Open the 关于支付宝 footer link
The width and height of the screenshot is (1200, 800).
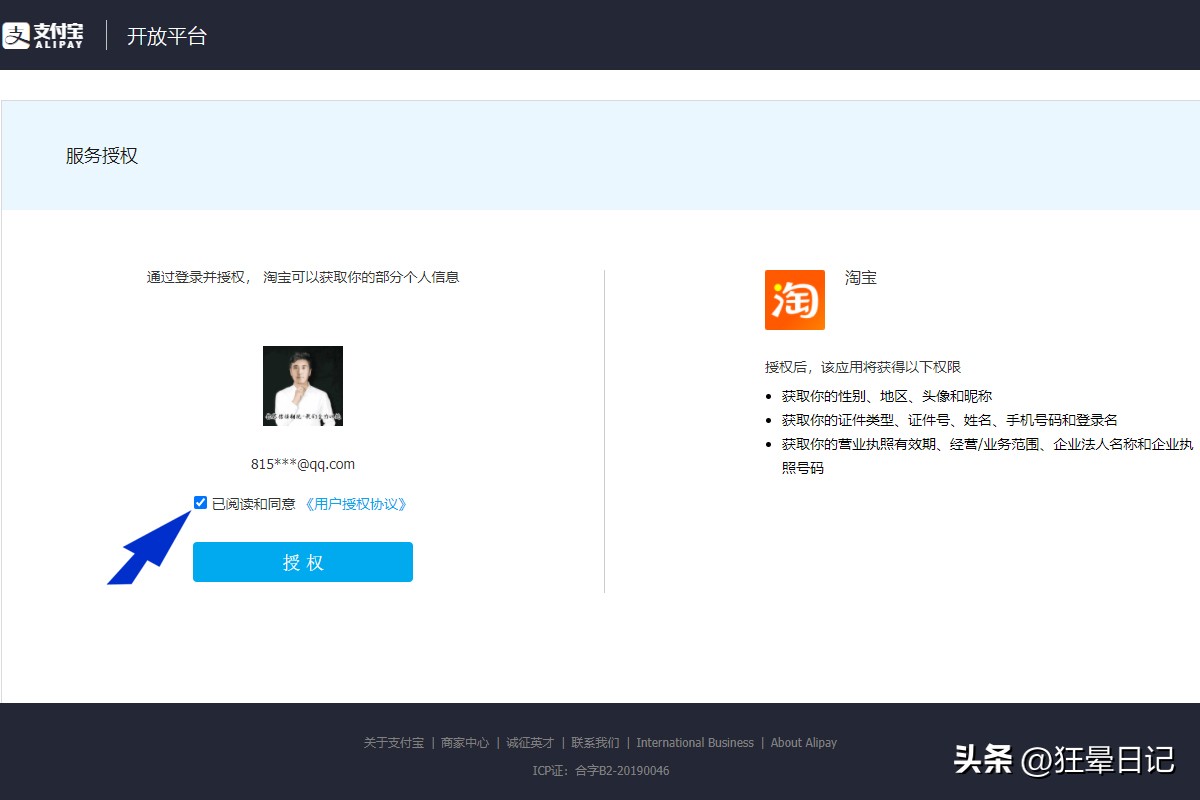tap(393, 743)
